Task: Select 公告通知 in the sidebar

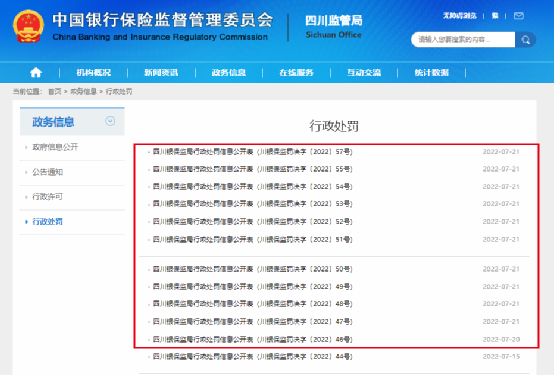Action: [47, 172]
